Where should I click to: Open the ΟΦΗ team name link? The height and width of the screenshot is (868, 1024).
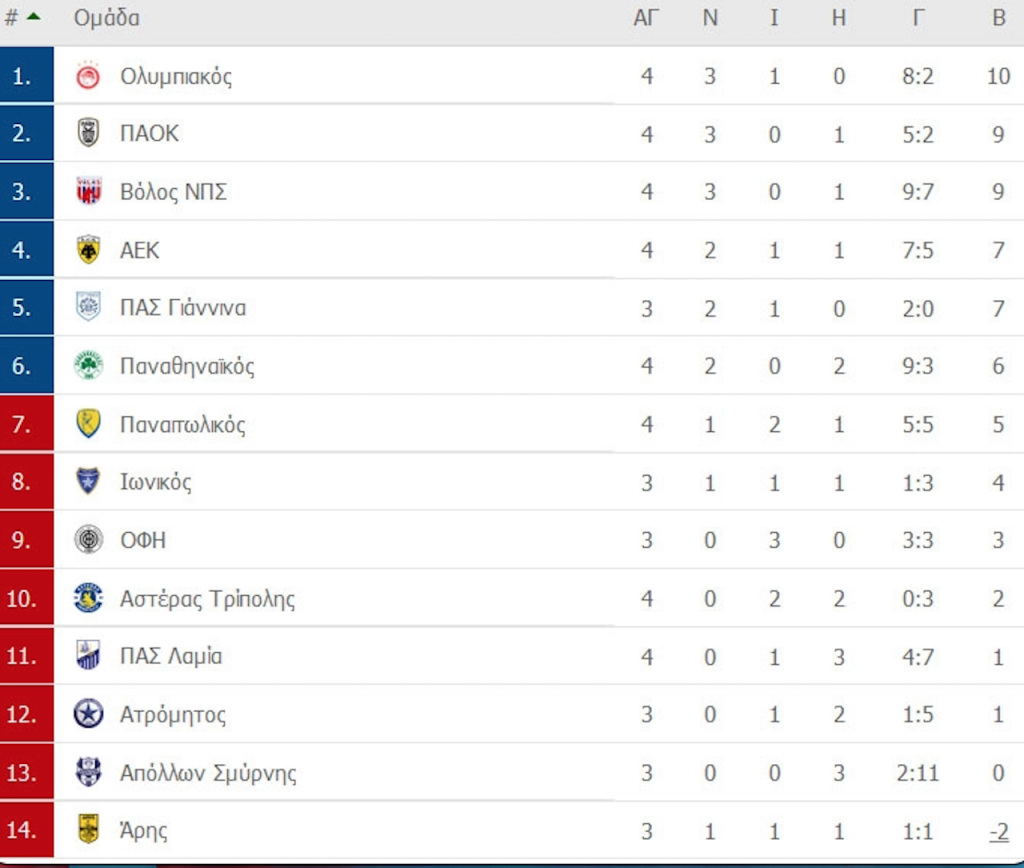point(143,540)
